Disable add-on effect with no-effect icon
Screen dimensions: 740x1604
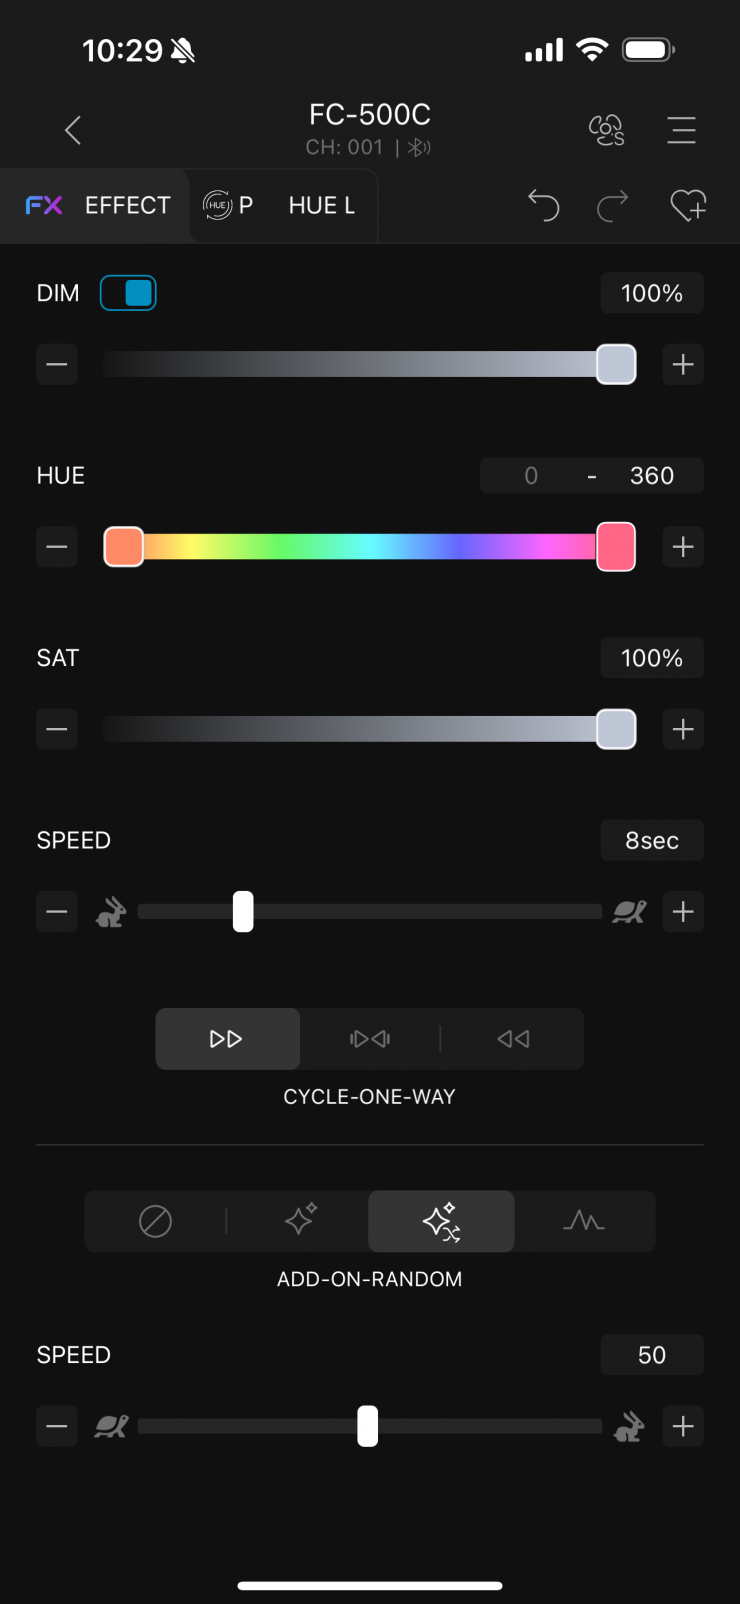(155, 1221)
